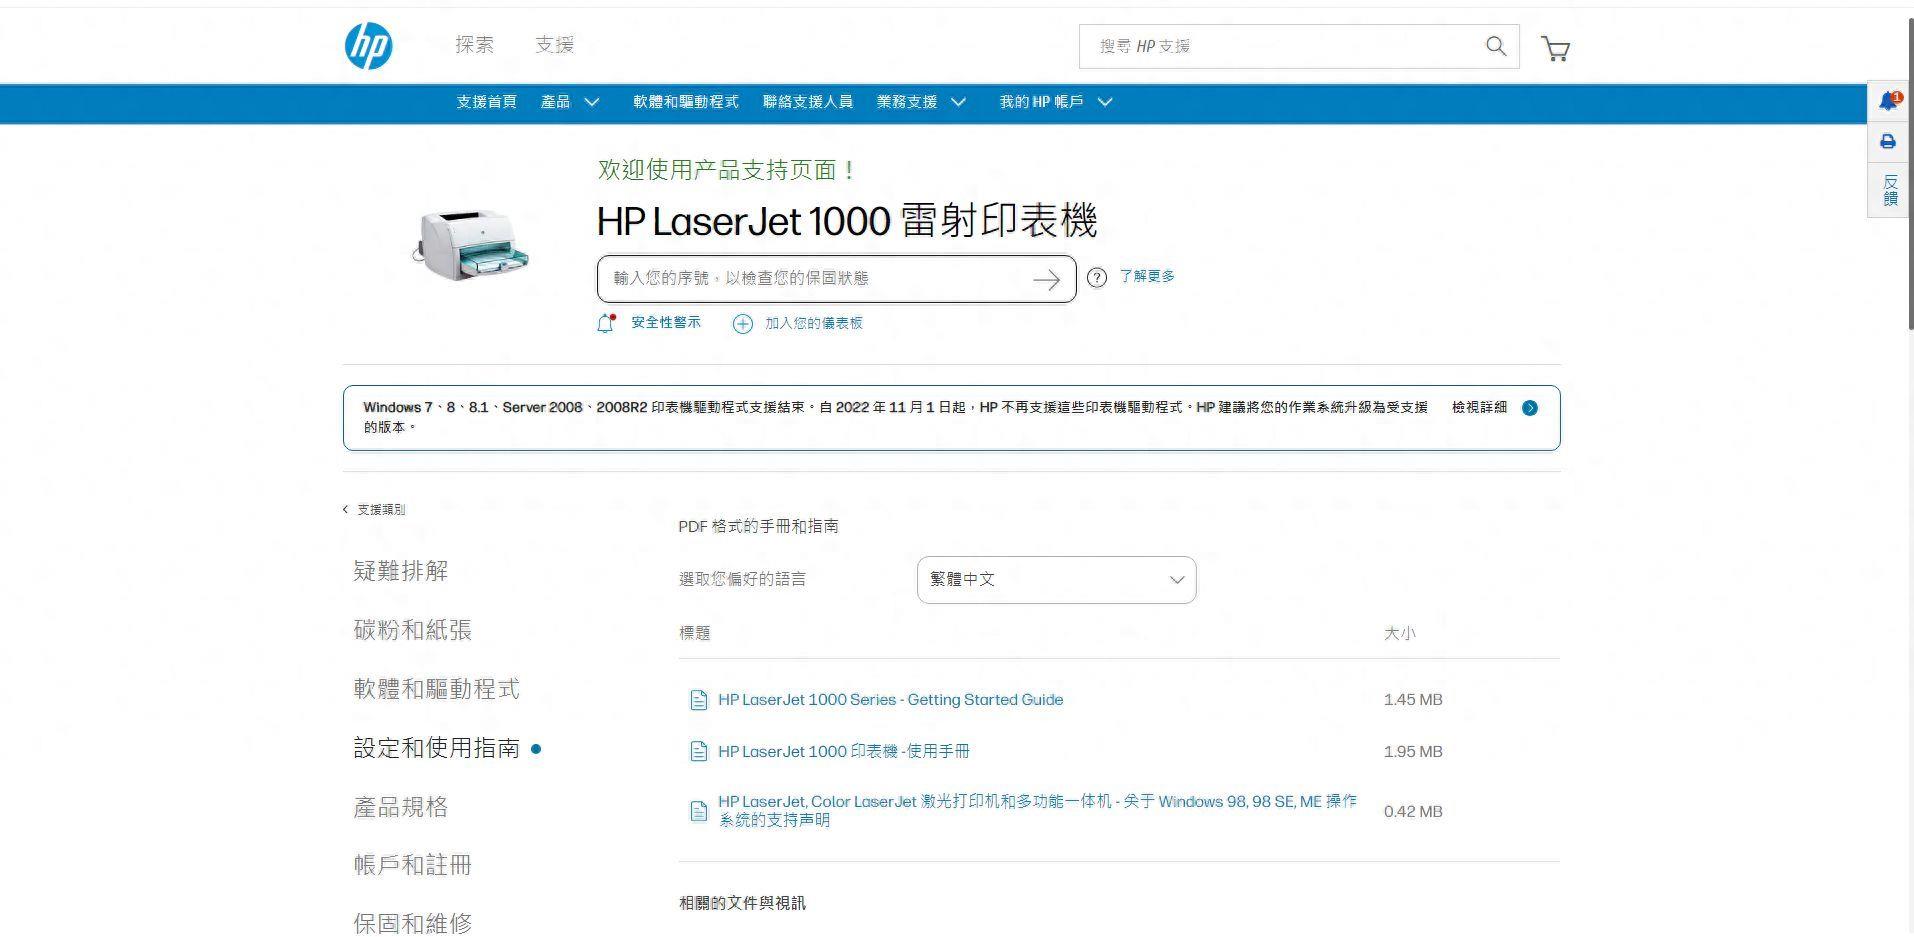Open HP LaserJet 1000 印表機 使用手冊
Screen dimensions: 1914x937
(844, 752)
